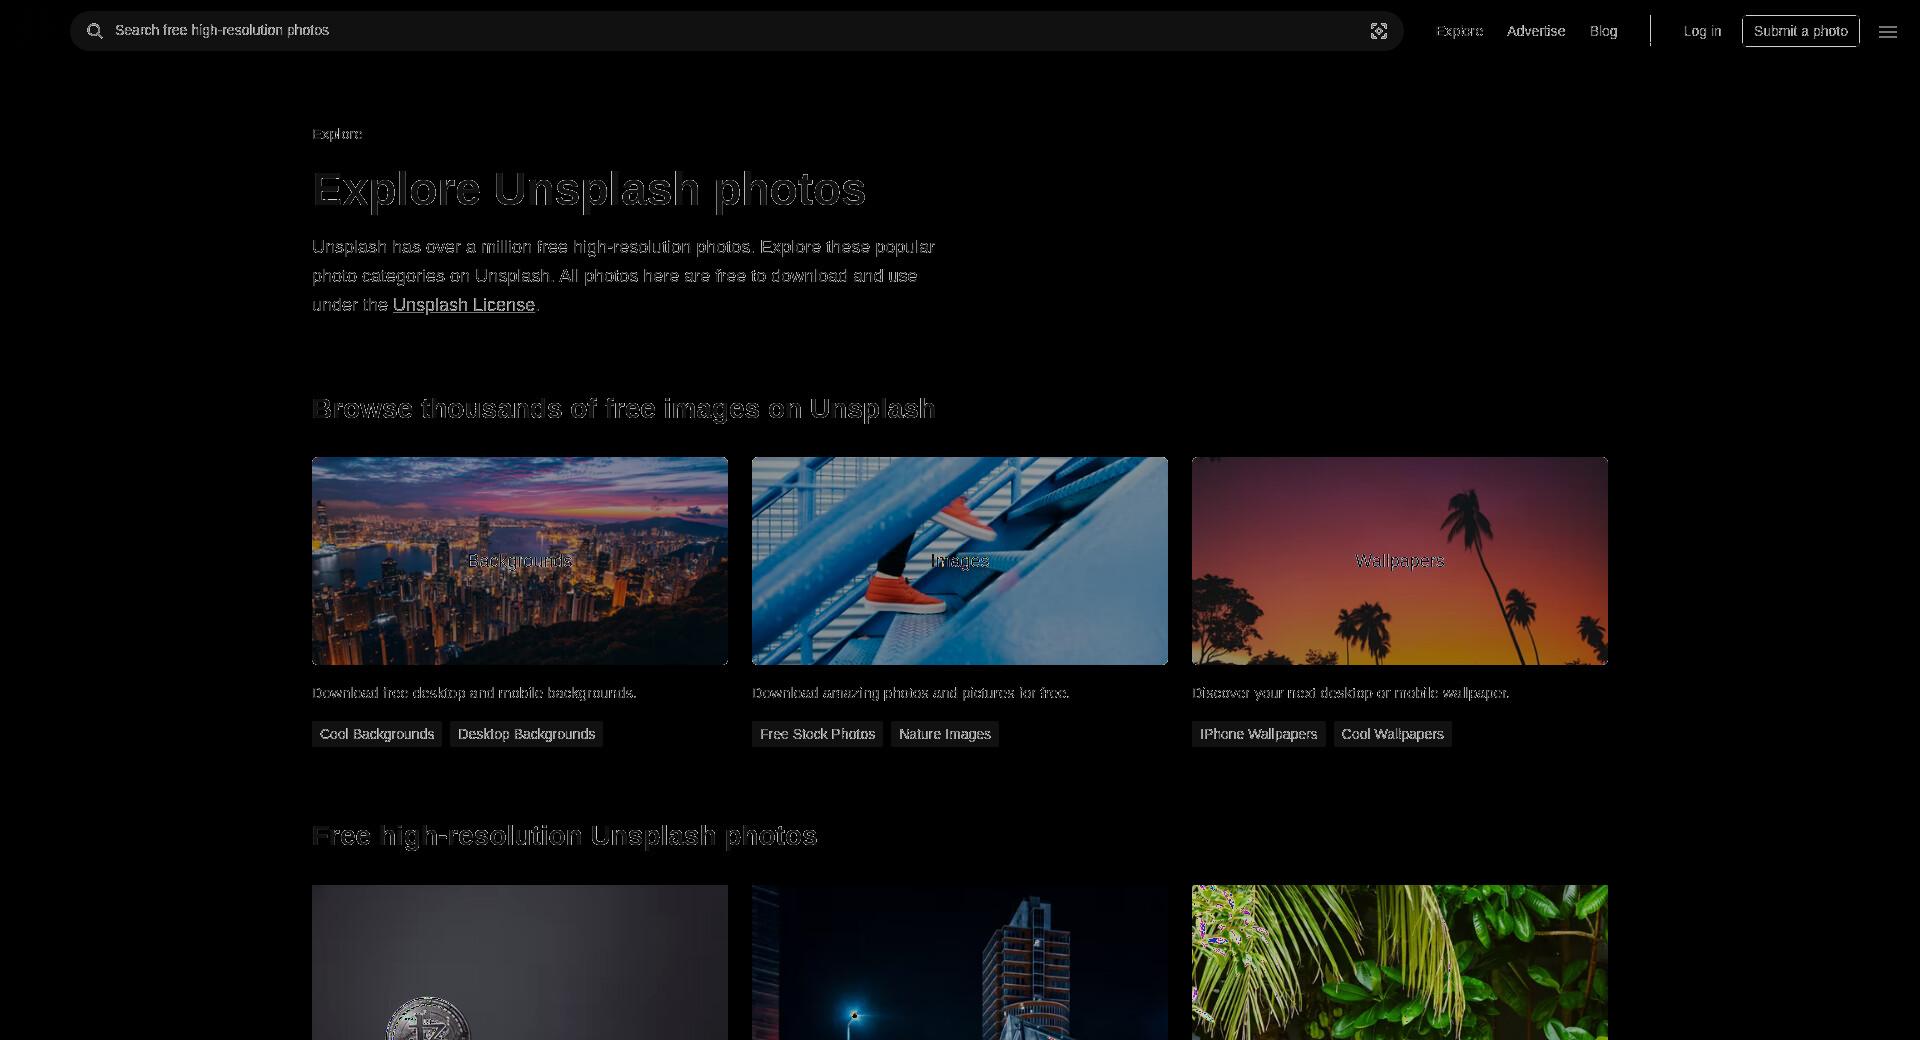Select the Nature Images tag

[x=945, y=734]
